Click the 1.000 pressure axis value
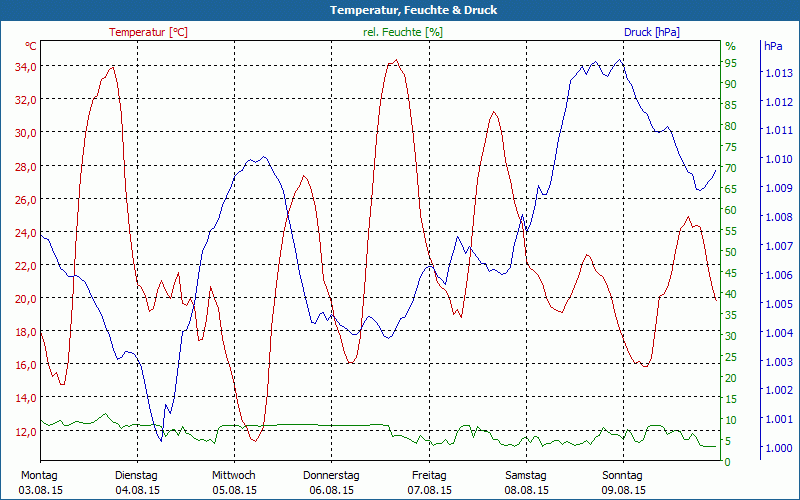The image size is (800, 500). click(x=778, y=449)
